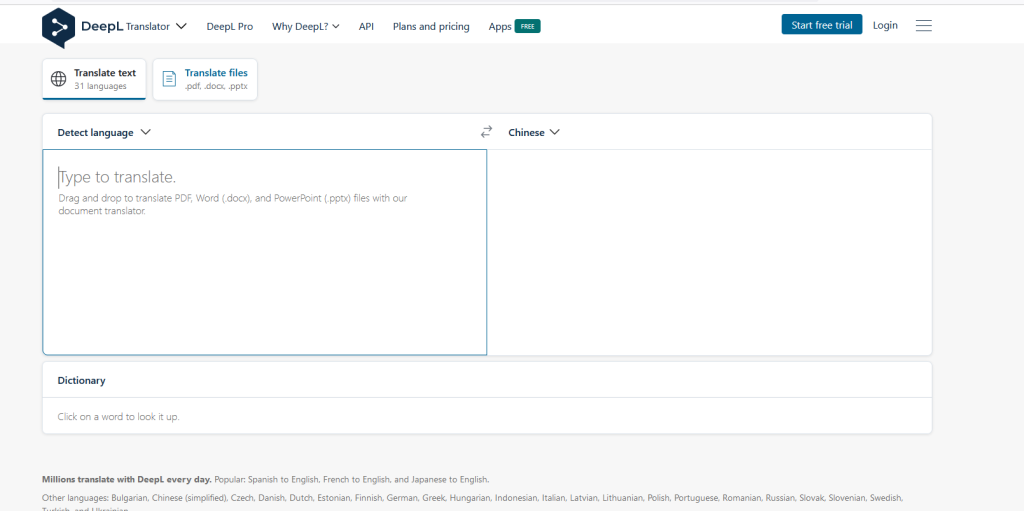This screenshot has height=511, width=1024.
Task: Open DeepL Pro in navigation bar
Action: pos(229,26)
